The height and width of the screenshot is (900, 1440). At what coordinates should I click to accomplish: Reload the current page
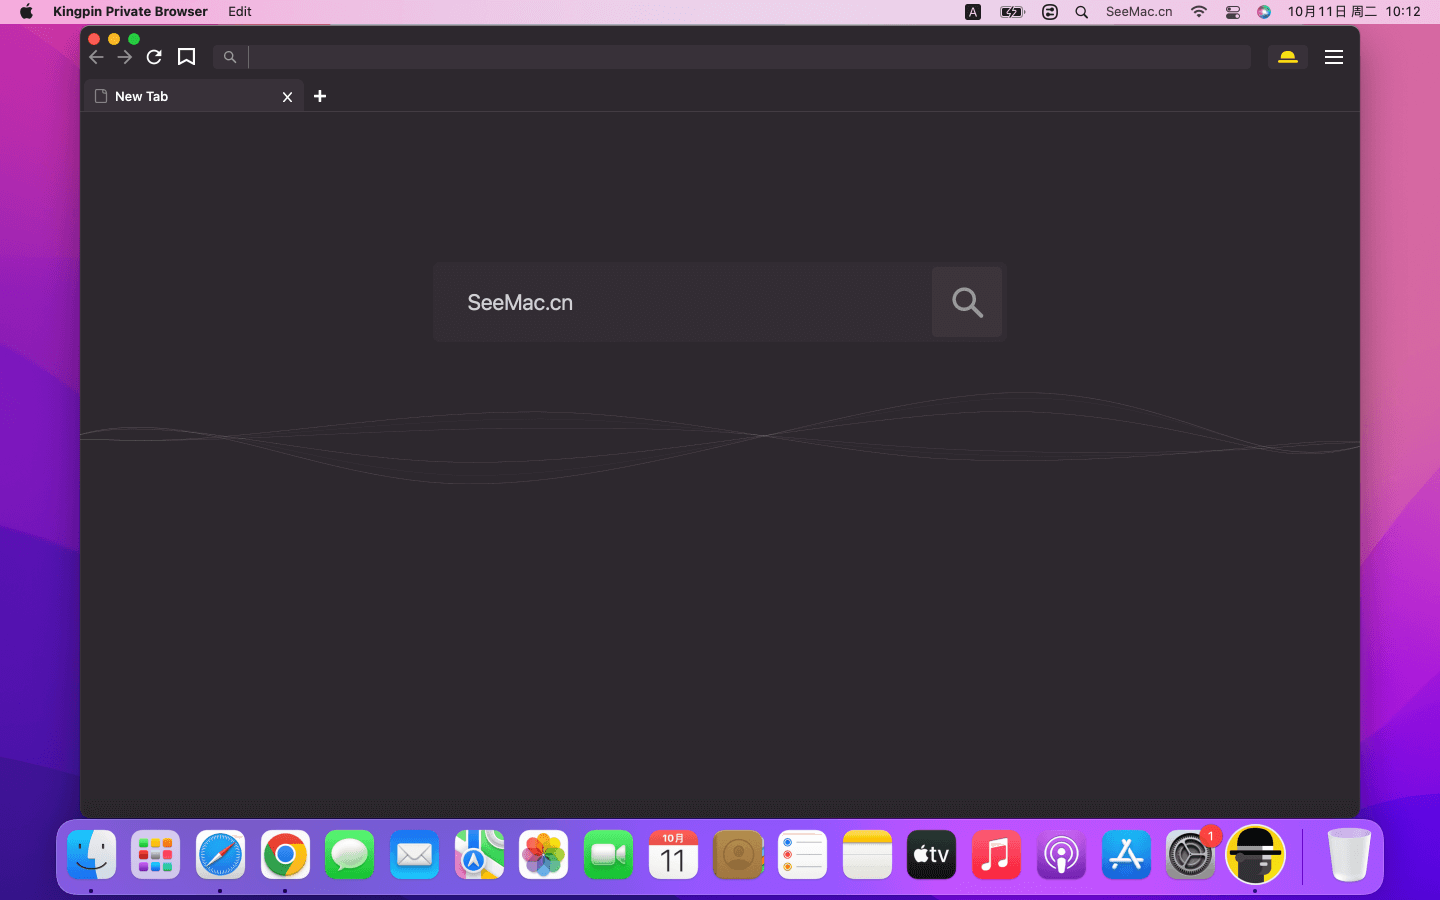pos(154,57)
